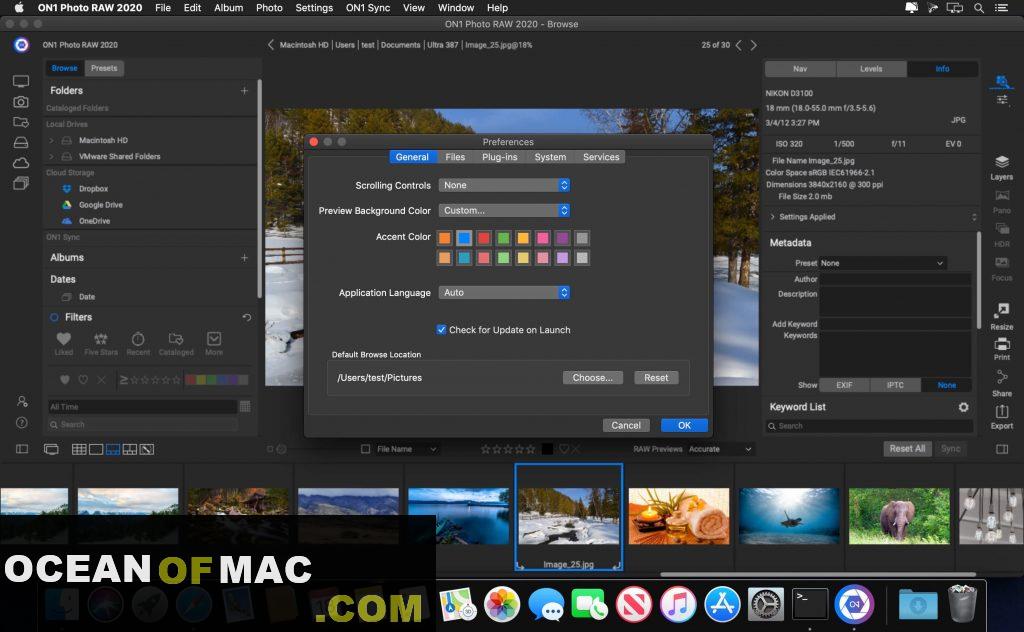Apply the Five Stars filter
Image resolution: width=1024 pixels, height=632 pixels.
[101, 343]
